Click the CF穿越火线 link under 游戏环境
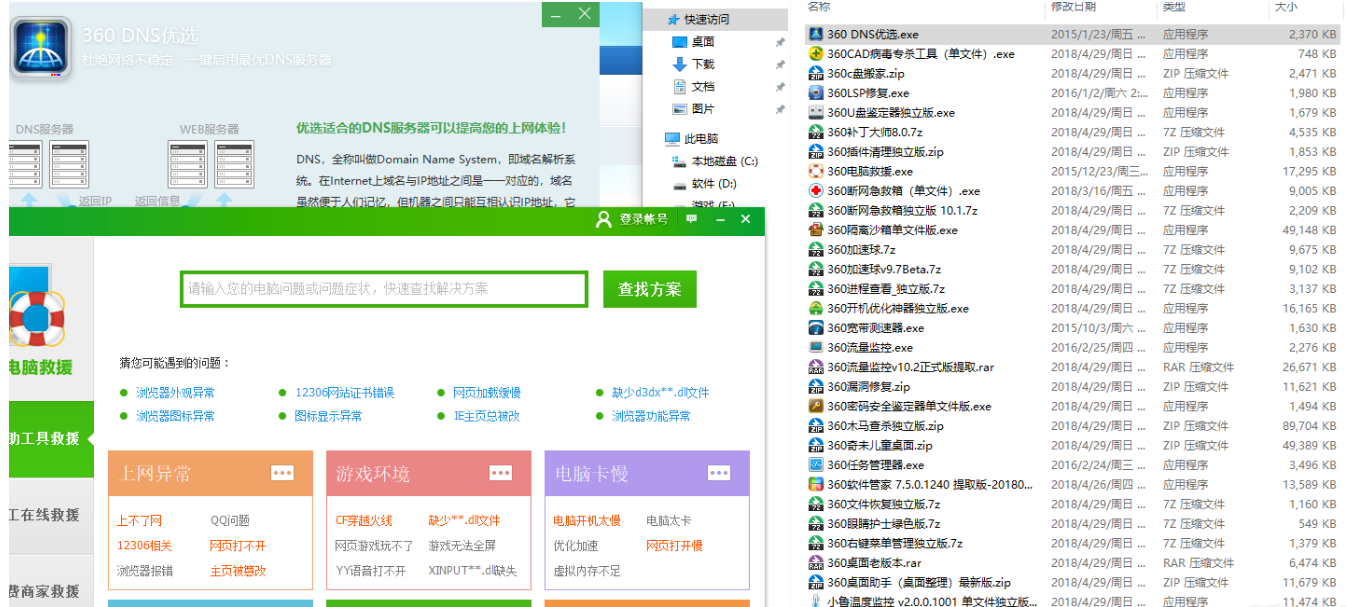The height and width of the screenshot is (607, 1346). pos(364,520)
